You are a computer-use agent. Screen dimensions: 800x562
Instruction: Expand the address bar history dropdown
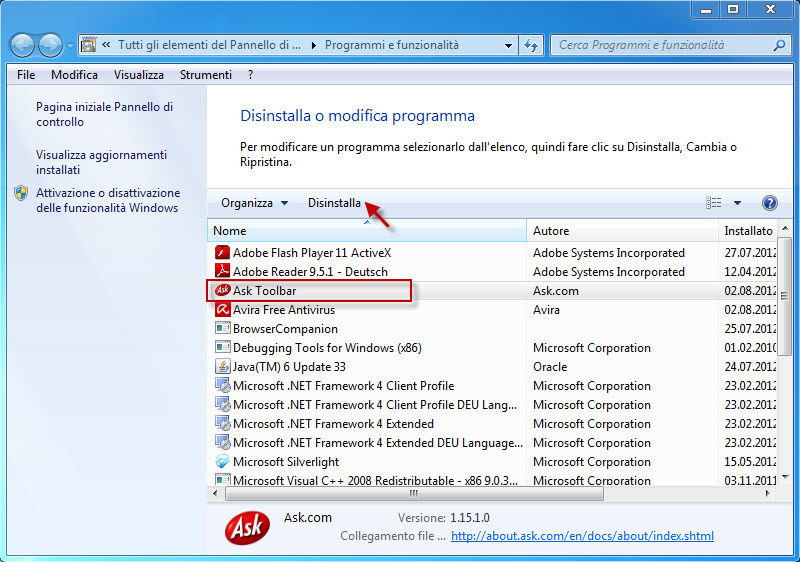pyautogui.click(x=508, y=45)
